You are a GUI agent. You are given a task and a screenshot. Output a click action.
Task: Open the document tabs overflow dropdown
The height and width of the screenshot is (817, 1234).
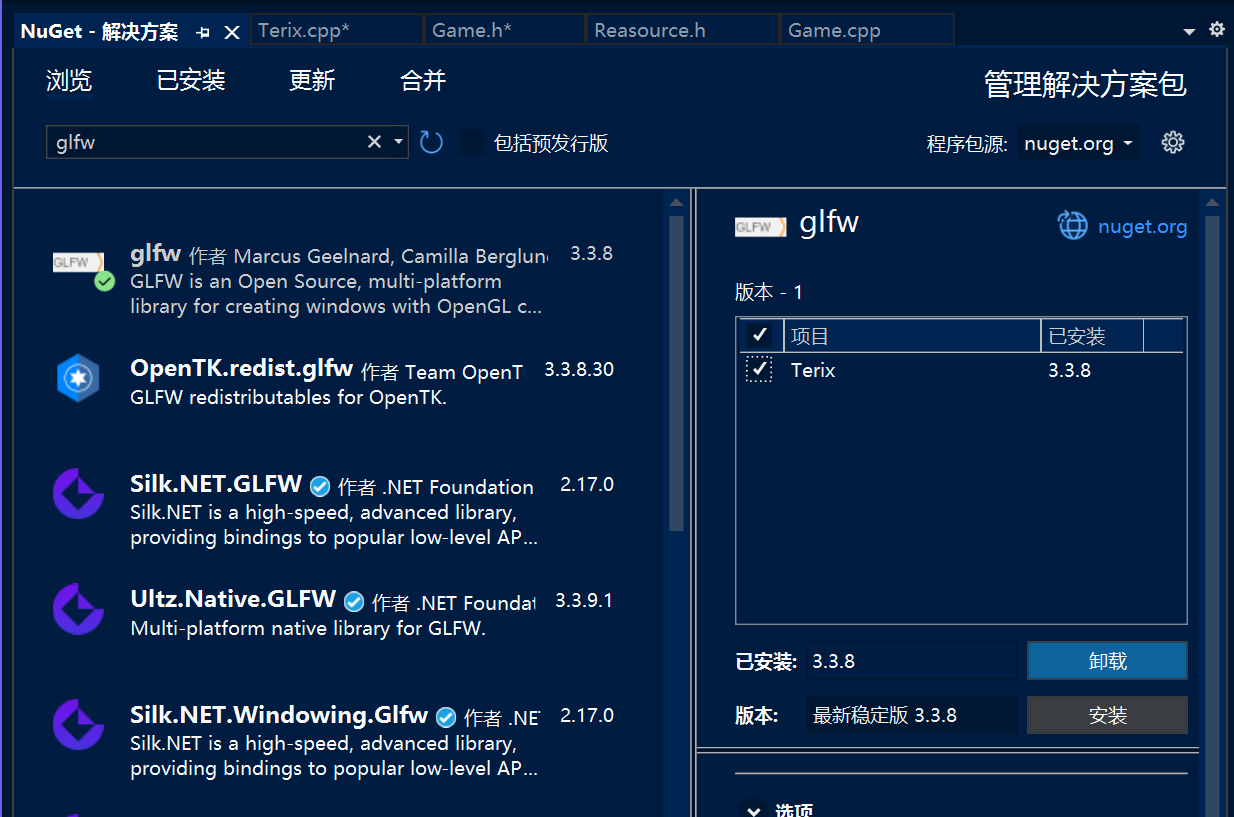[x=1189, y=32]
